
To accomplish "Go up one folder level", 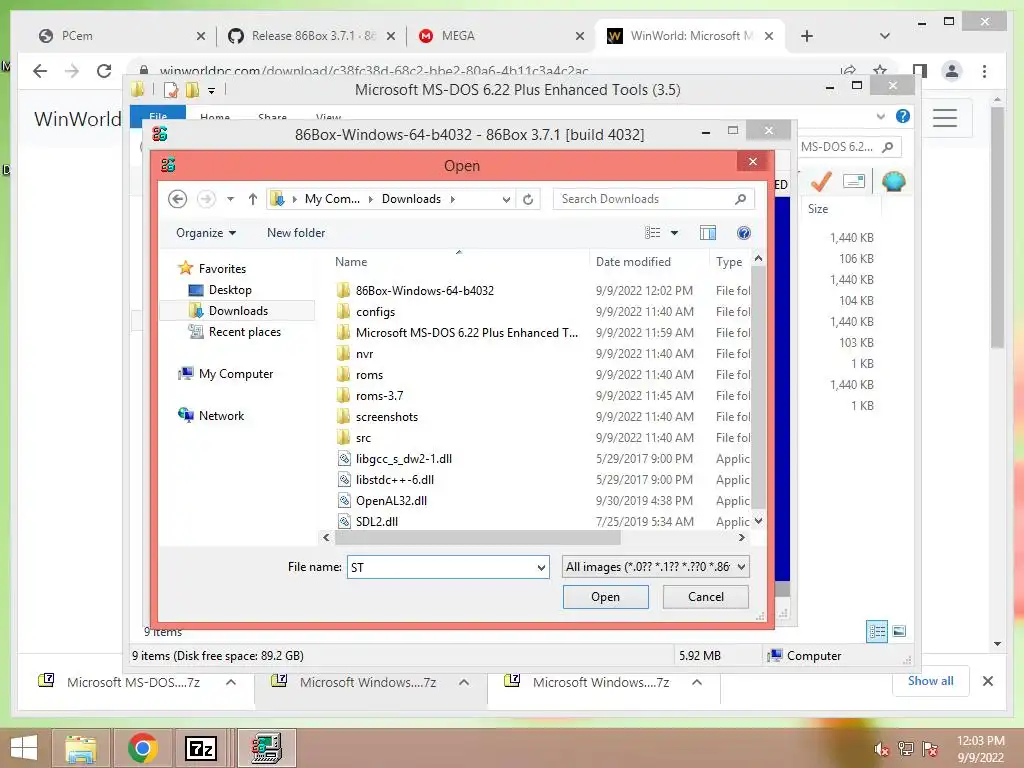I will tap(253, 199).
